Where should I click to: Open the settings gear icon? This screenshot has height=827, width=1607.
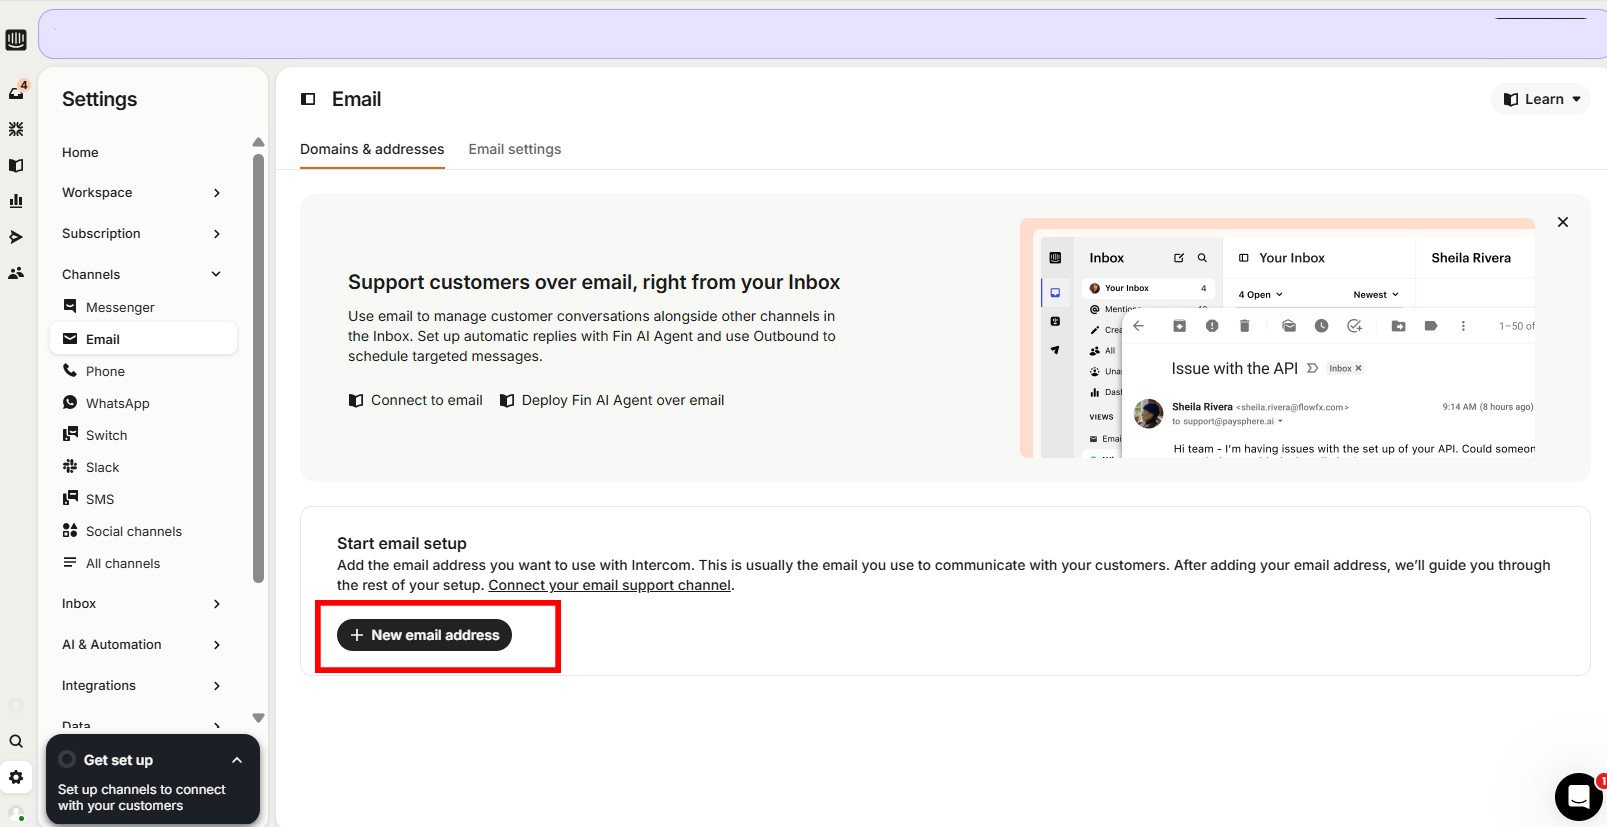click(x=16, y=777)
